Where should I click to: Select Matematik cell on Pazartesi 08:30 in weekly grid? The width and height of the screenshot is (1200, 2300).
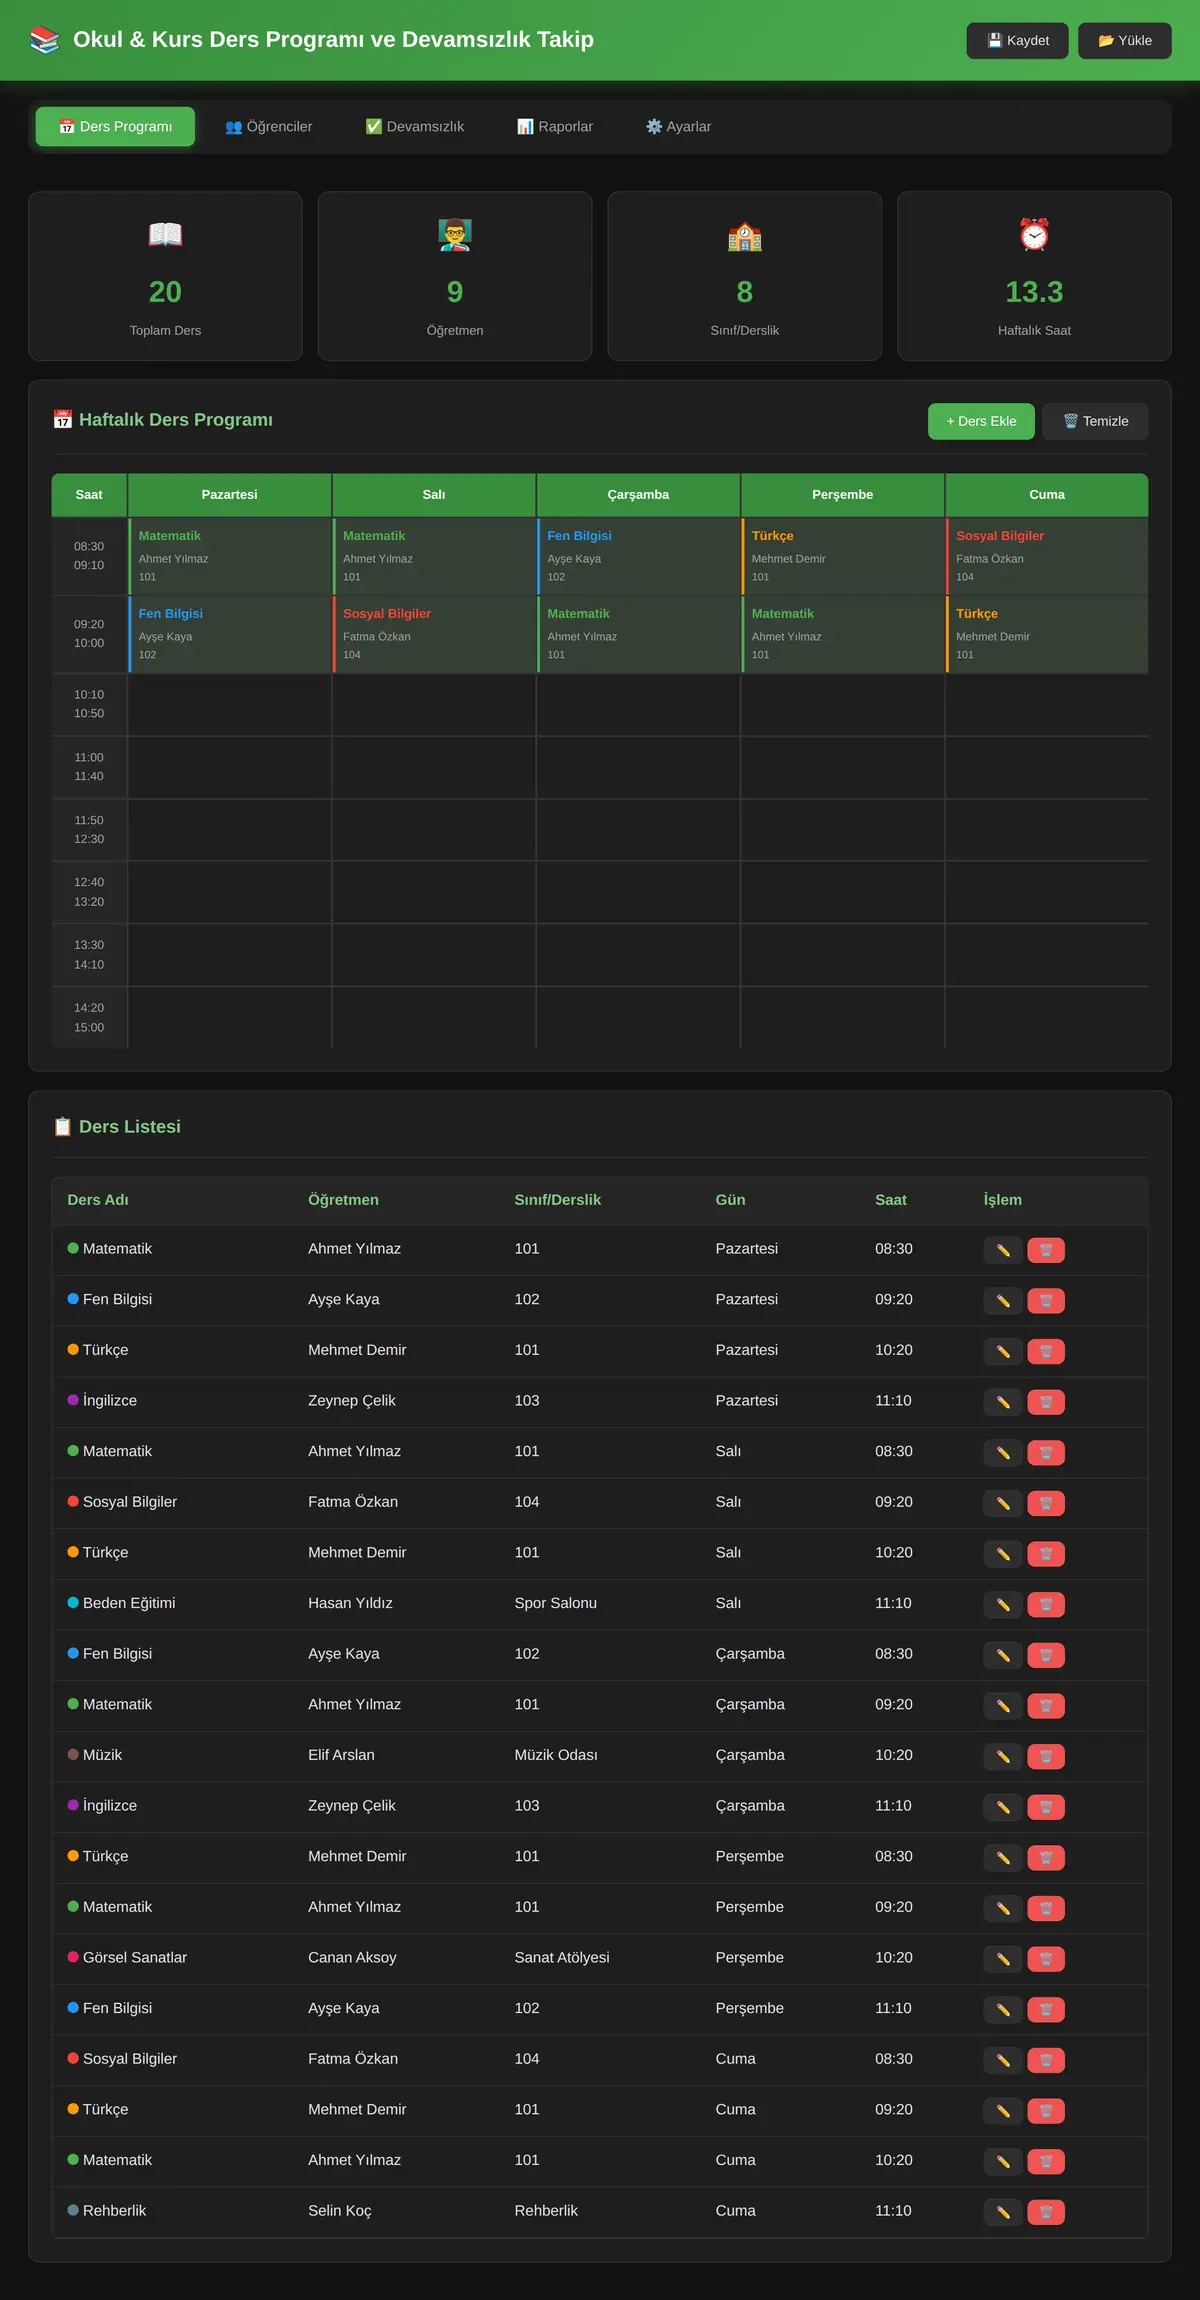tap(230, 556)
